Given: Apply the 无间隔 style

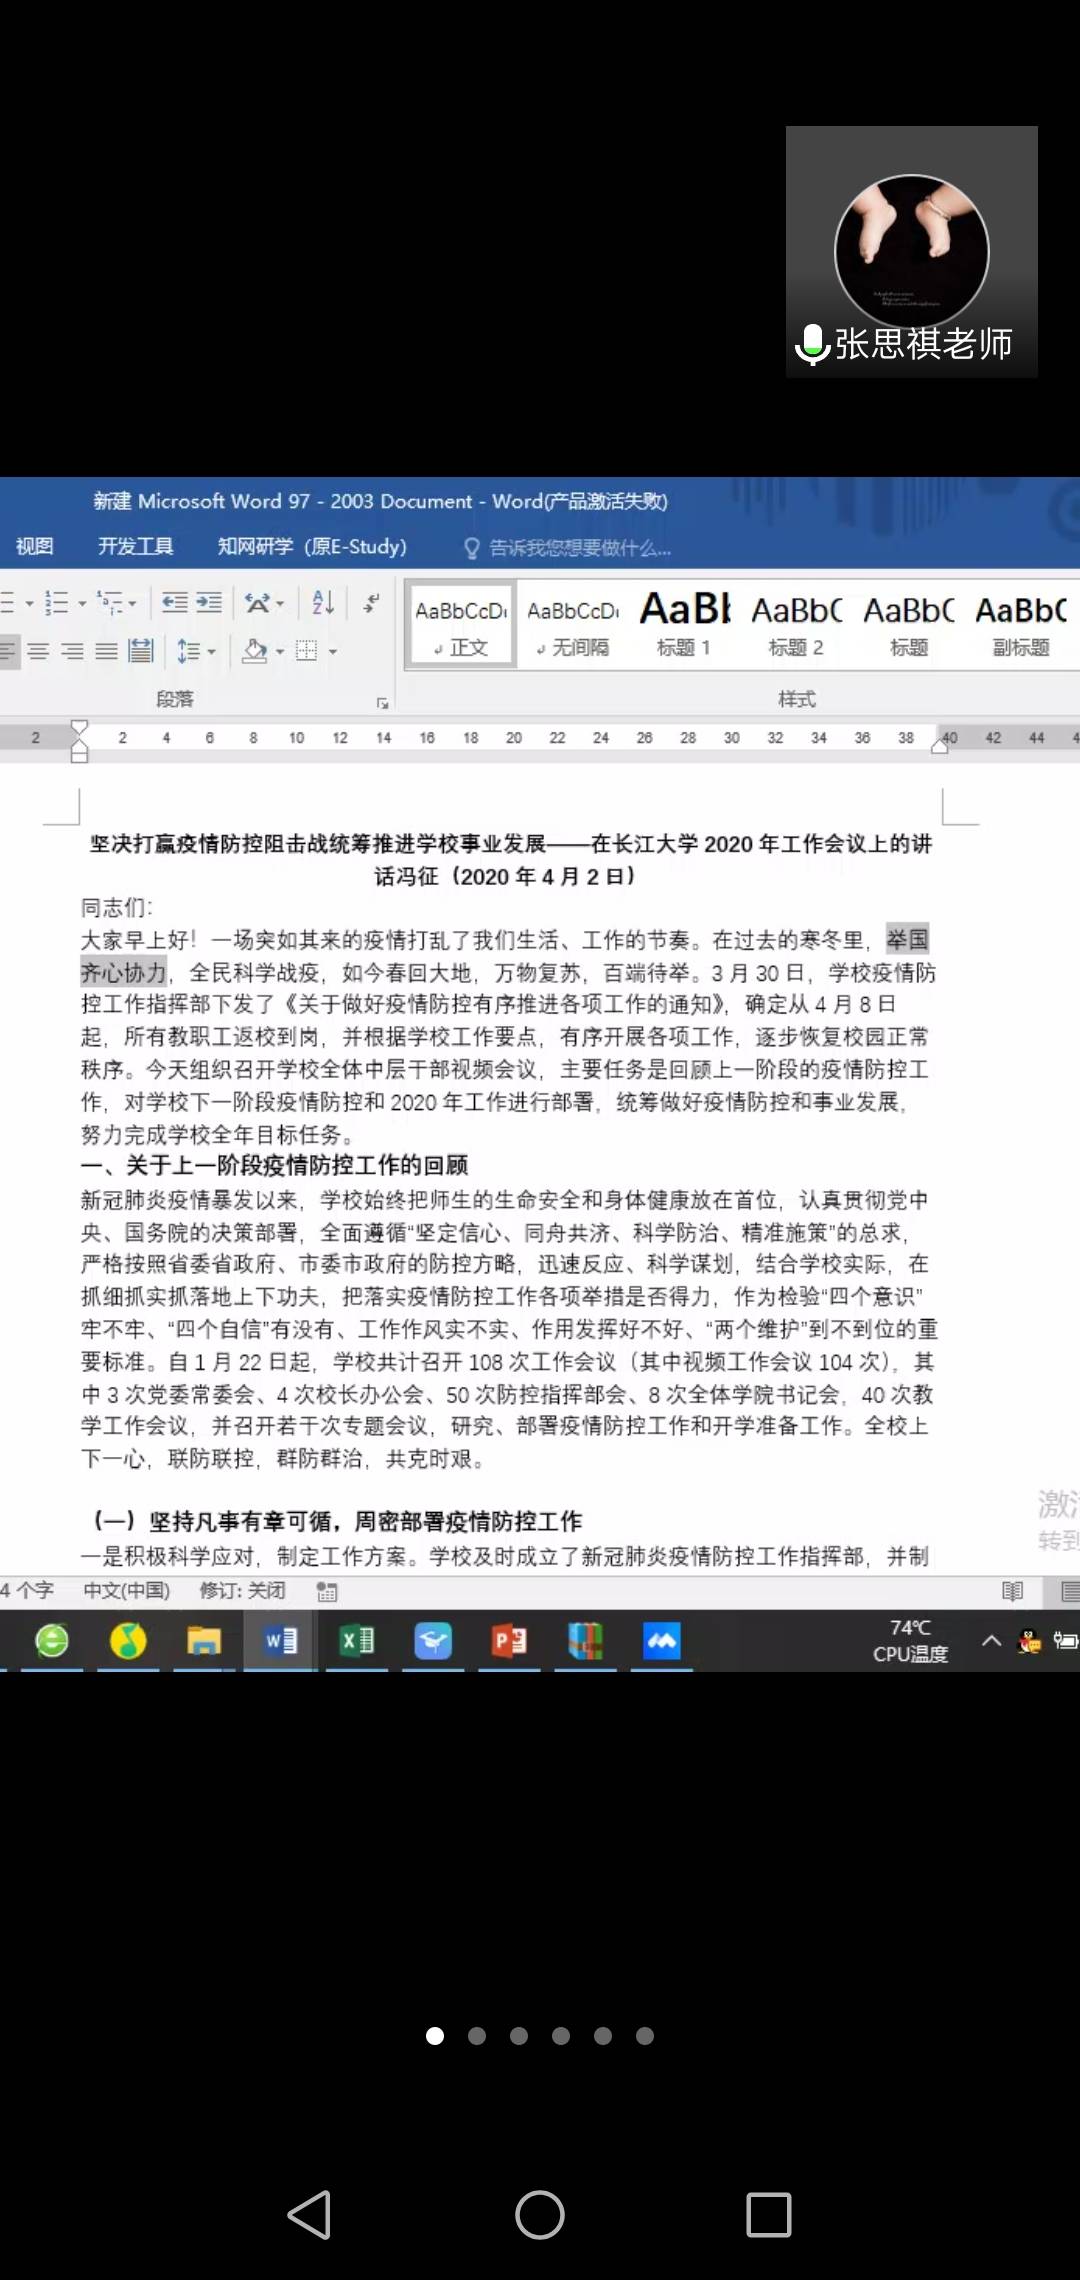Looking at the screenshot, I should click(573, 624).
